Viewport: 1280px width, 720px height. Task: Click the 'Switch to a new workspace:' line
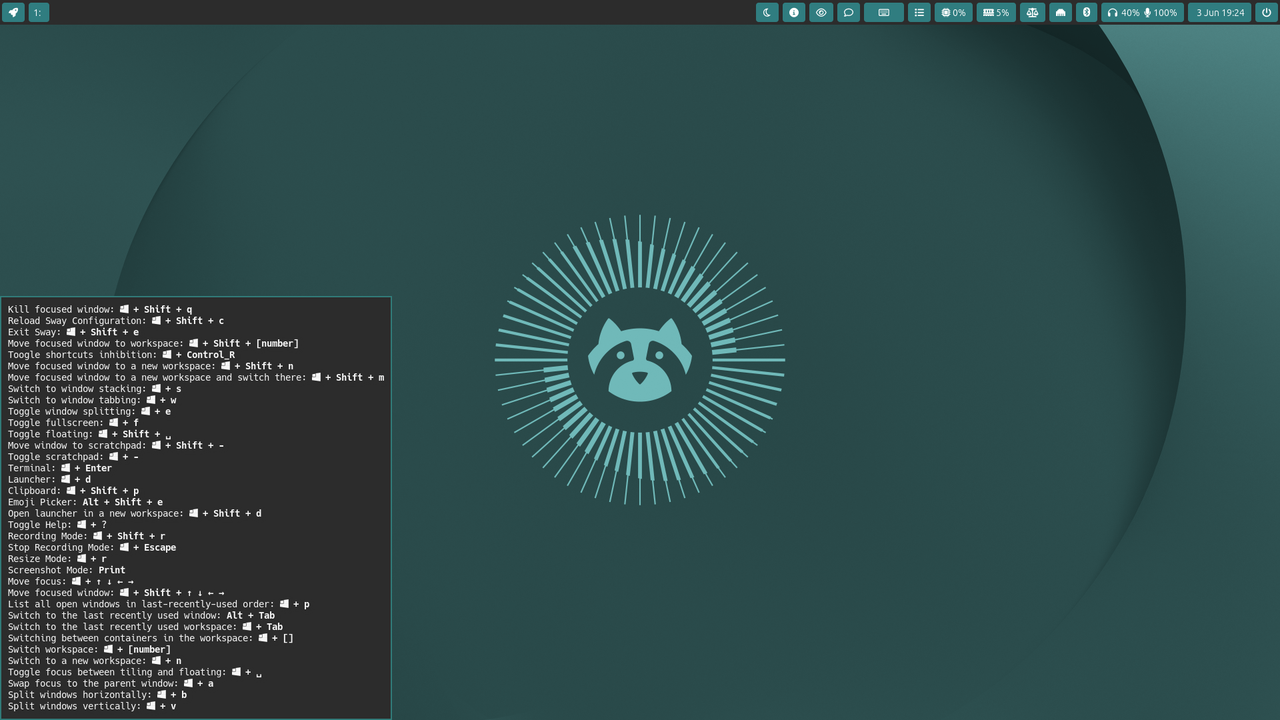coord(95,661)
